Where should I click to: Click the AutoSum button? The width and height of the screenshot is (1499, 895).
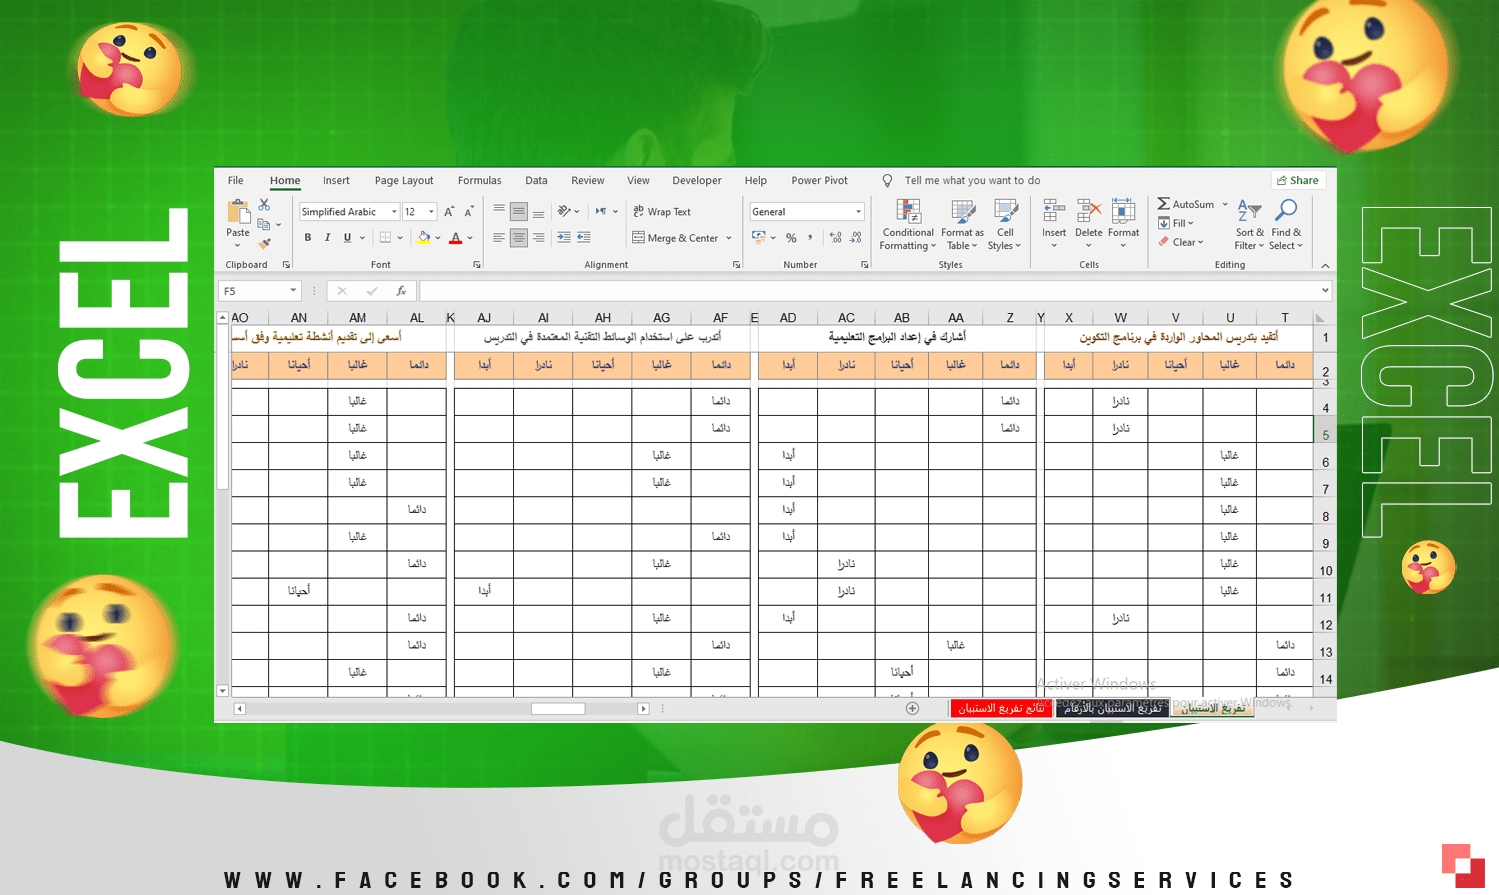click(x=1186, y=204)
